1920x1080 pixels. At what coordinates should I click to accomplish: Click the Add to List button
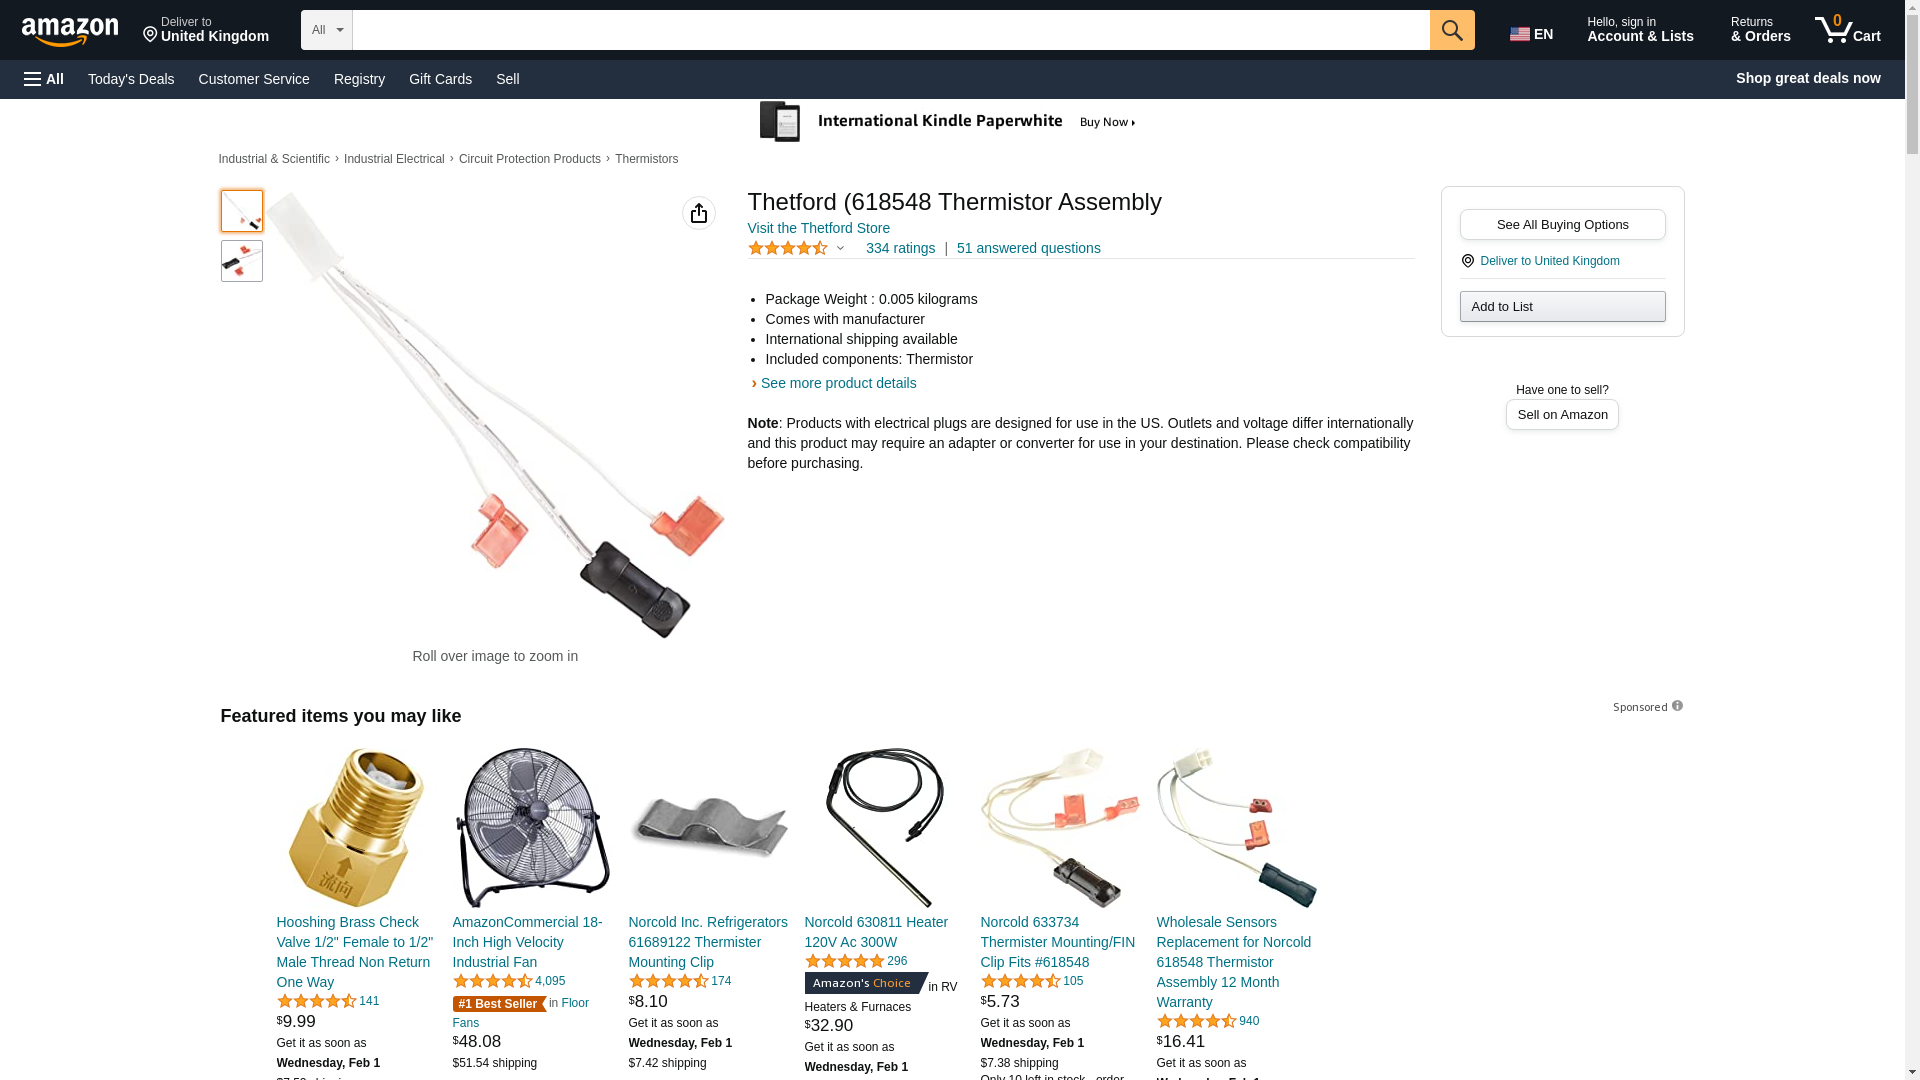click(1562, 306)
